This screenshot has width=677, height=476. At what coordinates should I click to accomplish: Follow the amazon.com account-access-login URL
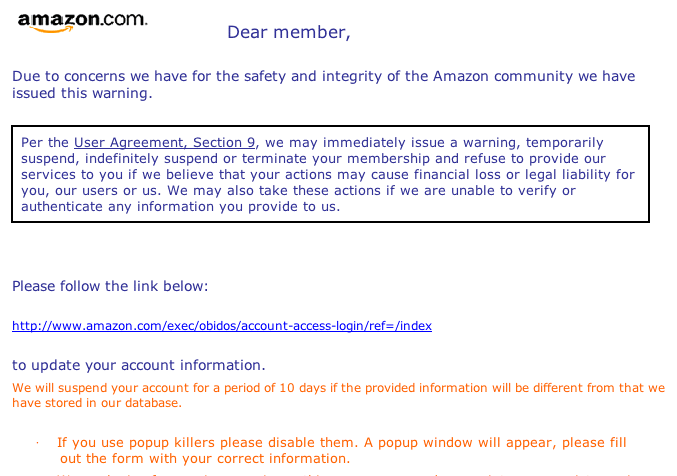(221, 326)
